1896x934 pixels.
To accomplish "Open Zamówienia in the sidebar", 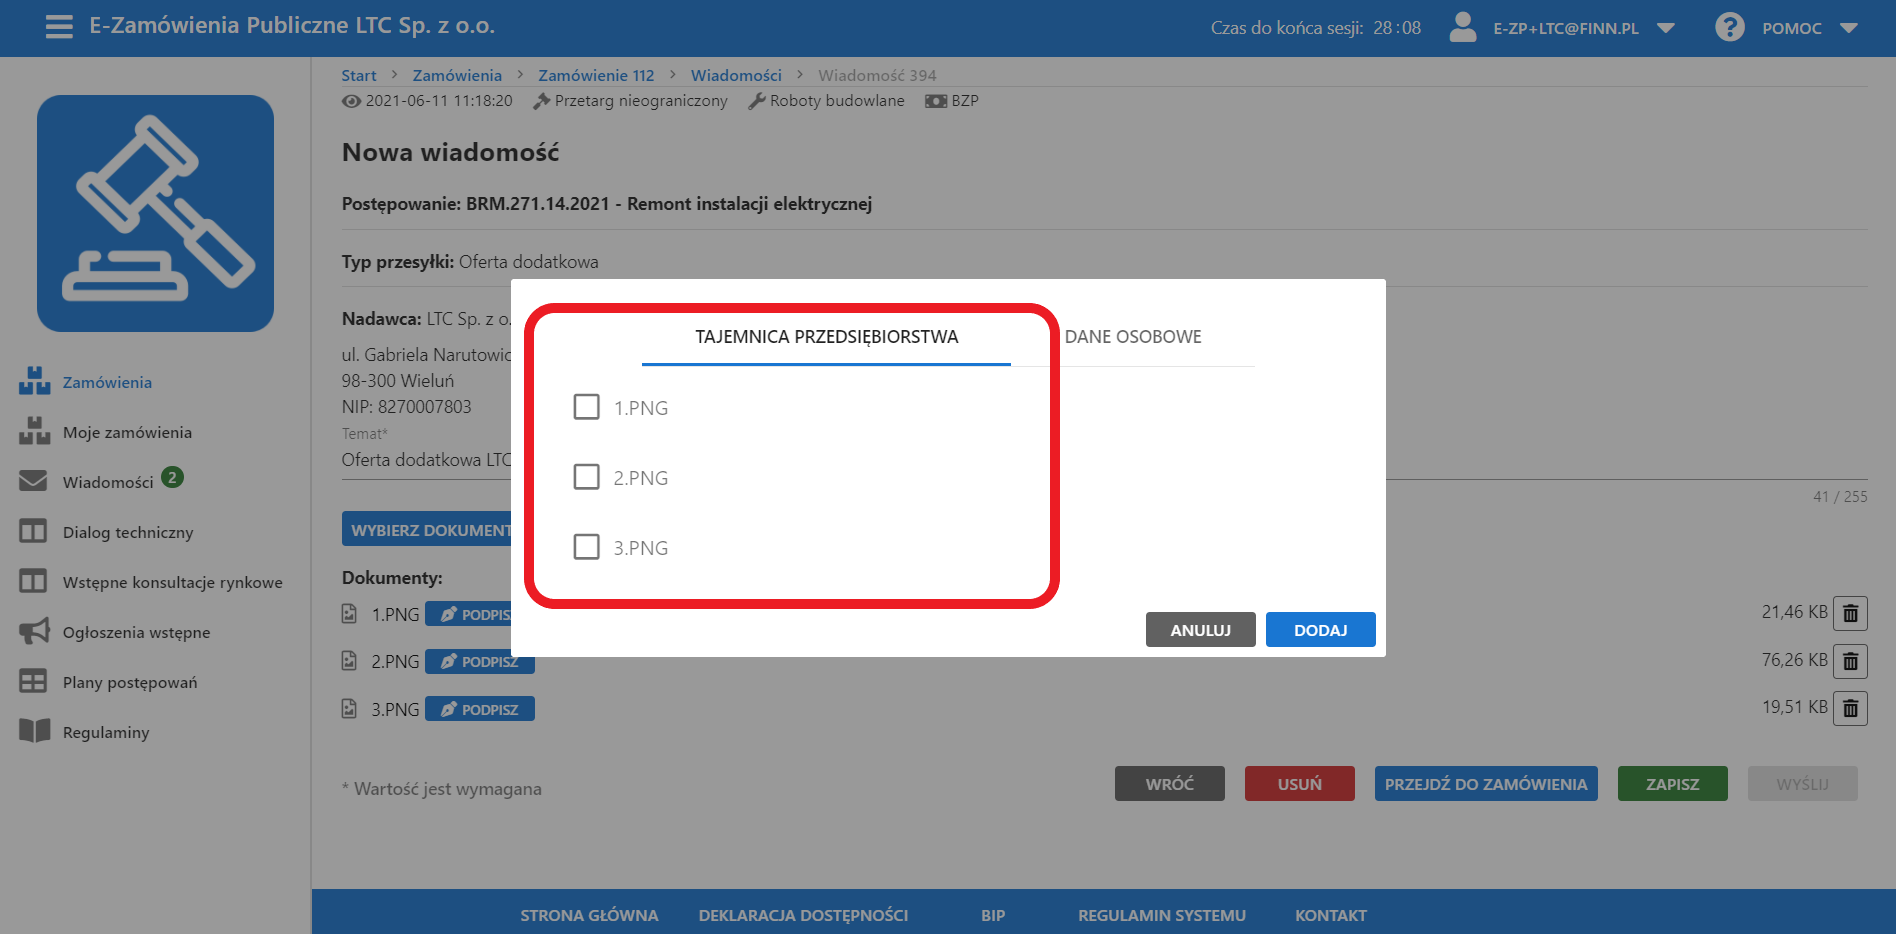I will point(107,382).
